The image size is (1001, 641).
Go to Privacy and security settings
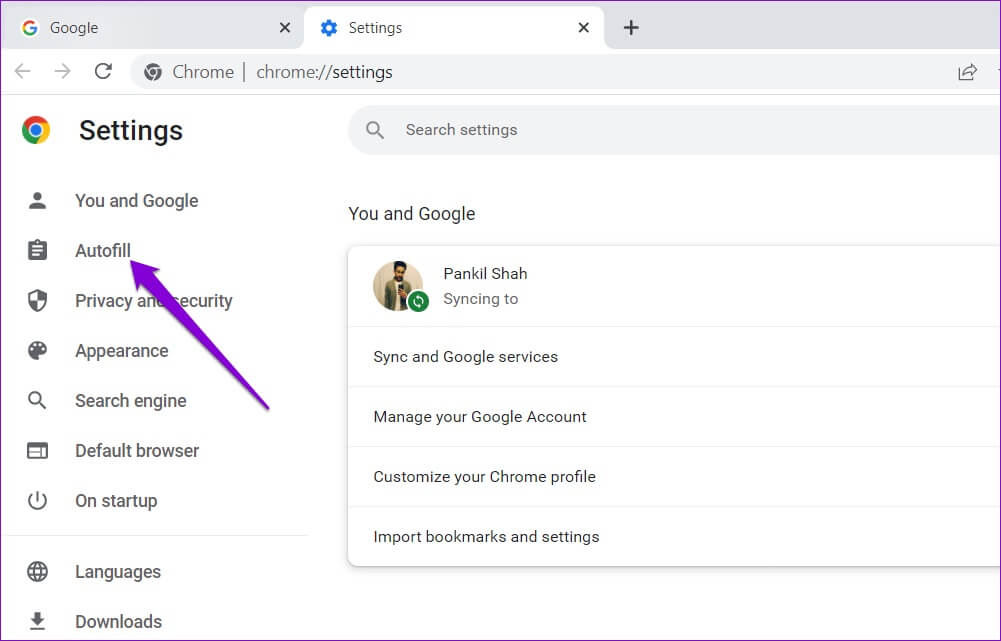153,300
